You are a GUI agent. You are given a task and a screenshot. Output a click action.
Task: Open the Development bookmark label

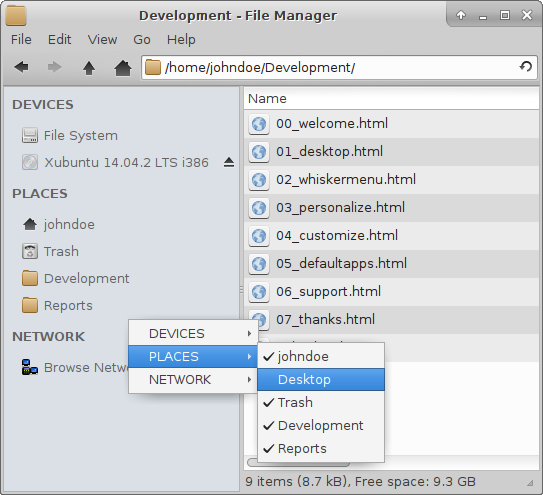click(87, 279)
